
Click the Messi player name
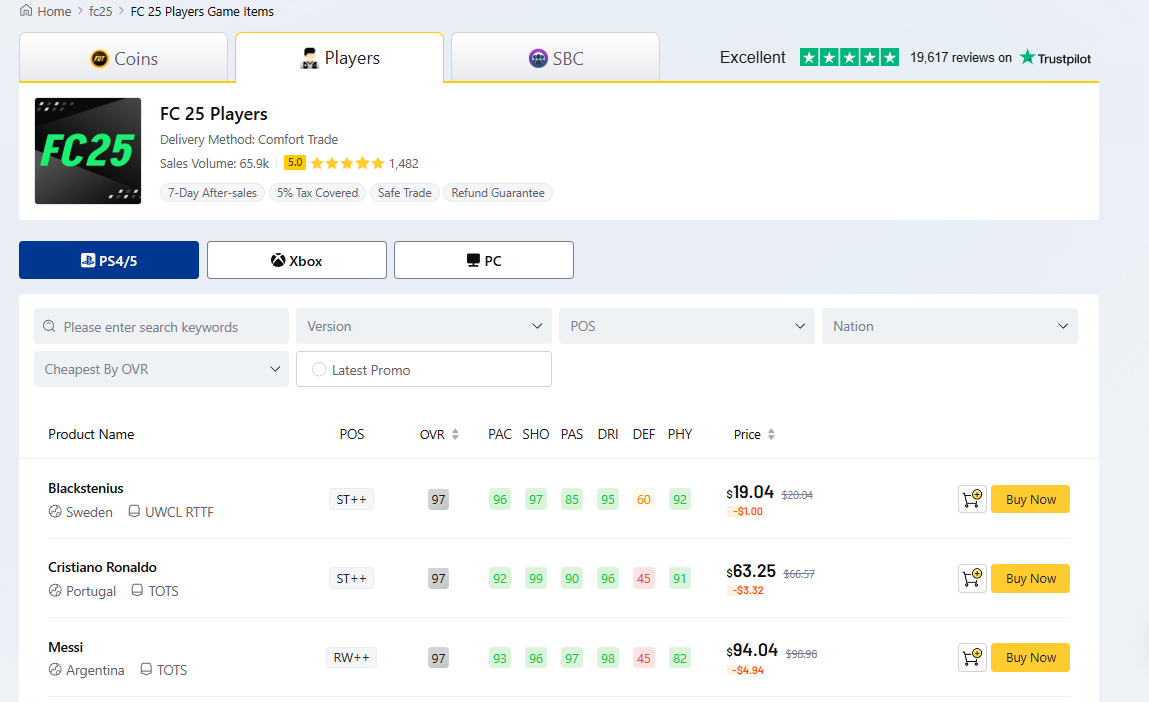[65, 647]
